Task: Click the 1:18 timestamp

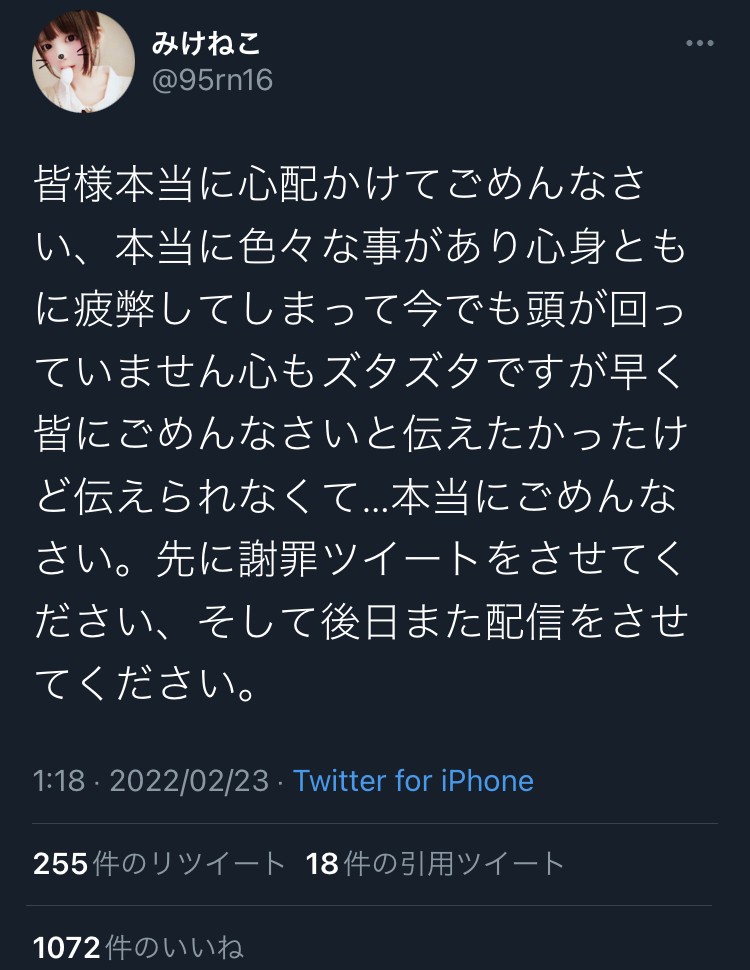Action: 58,781
